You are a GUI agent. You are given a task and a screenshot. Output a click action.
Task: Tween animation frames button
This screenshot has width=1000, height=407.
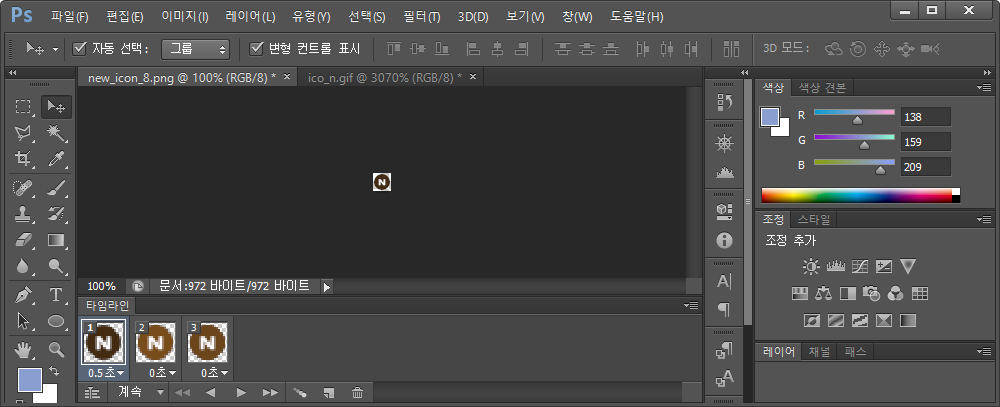tap(300, 392)
